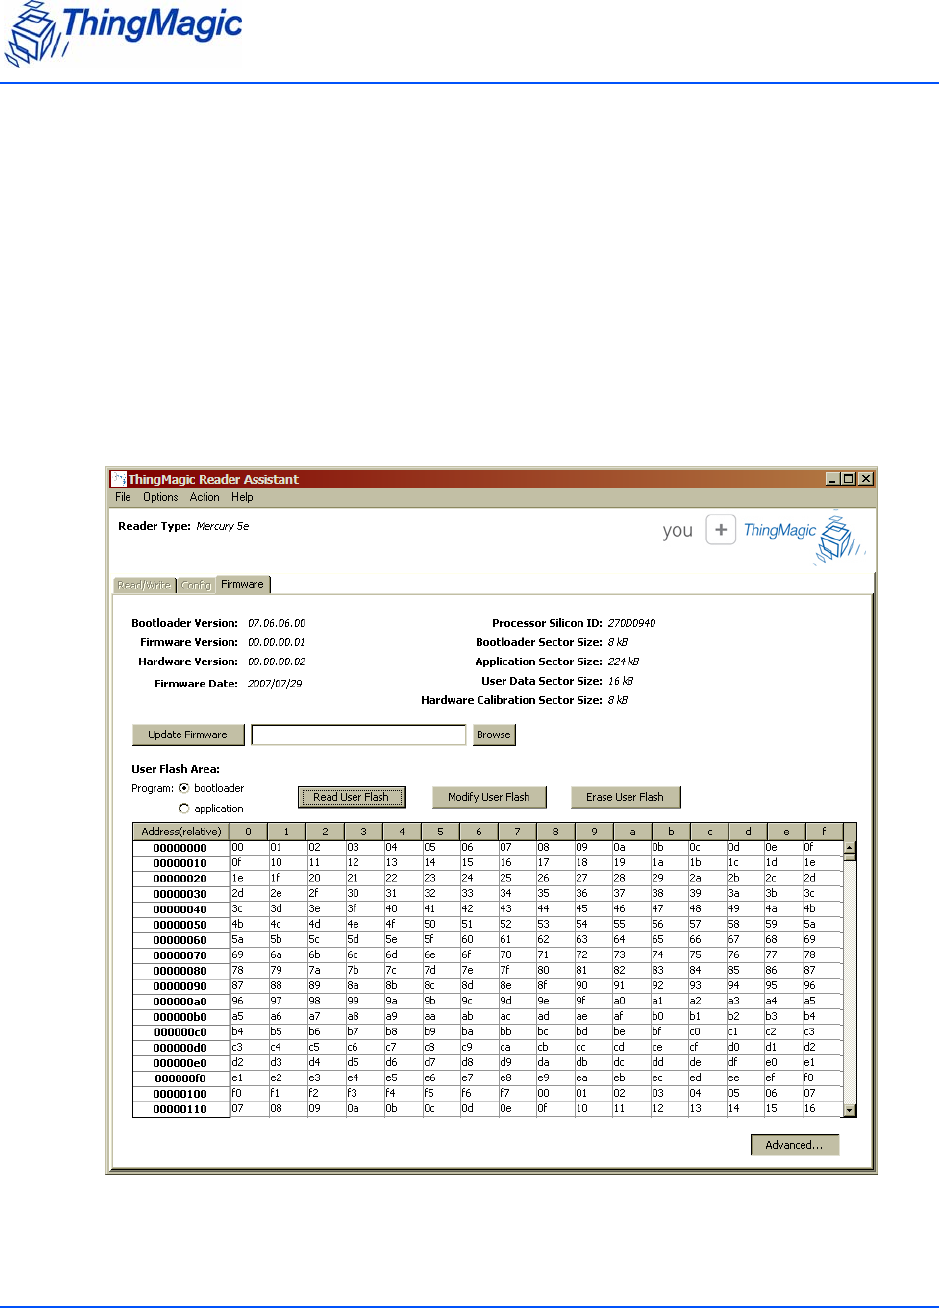Select row address 00000050
This screenshot has width=939, height=1308.
181,925
